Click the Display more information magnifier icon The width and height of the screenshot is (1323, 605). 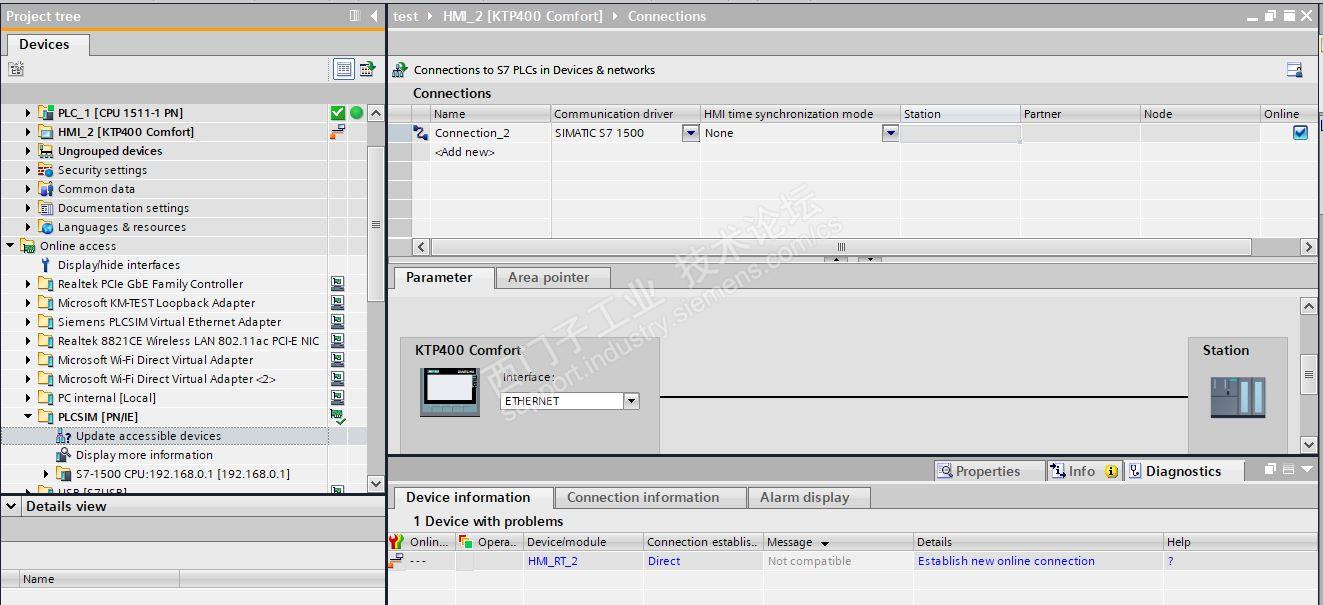click(64, 455)
